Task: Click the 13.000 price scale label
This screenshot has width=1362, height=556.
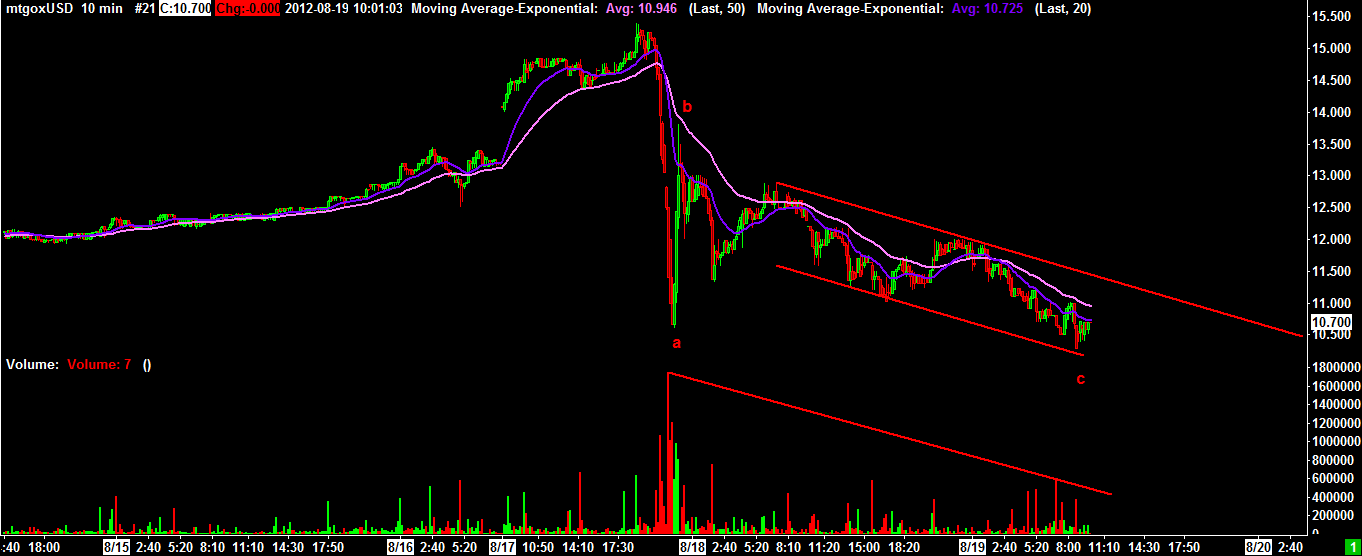Action: [x=1333, y=176]
